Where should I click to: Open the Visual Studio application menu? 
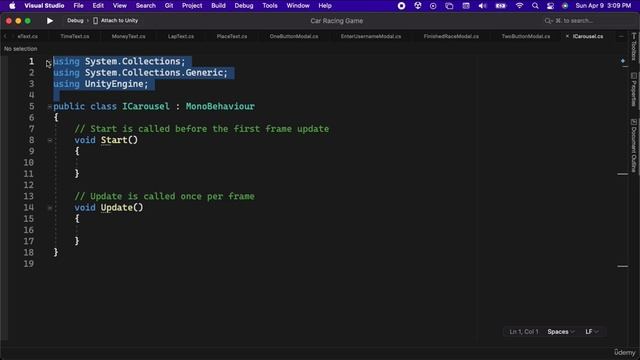pos(44,6)
